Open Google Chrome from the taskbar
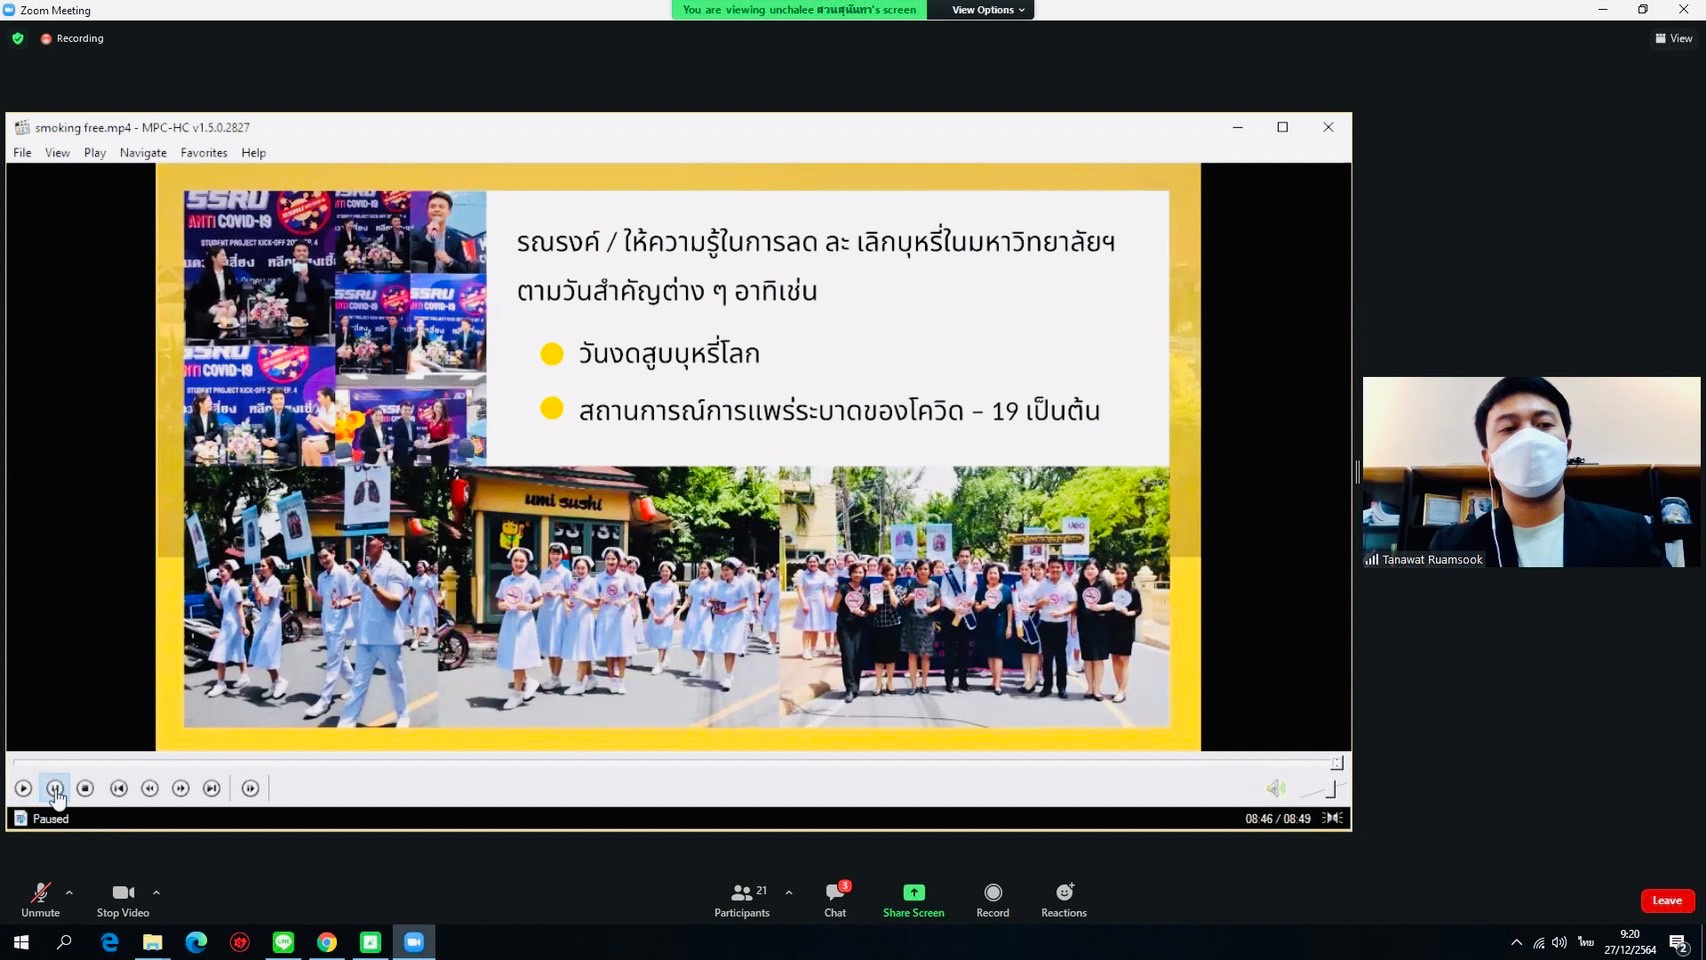 pos(327,942)
